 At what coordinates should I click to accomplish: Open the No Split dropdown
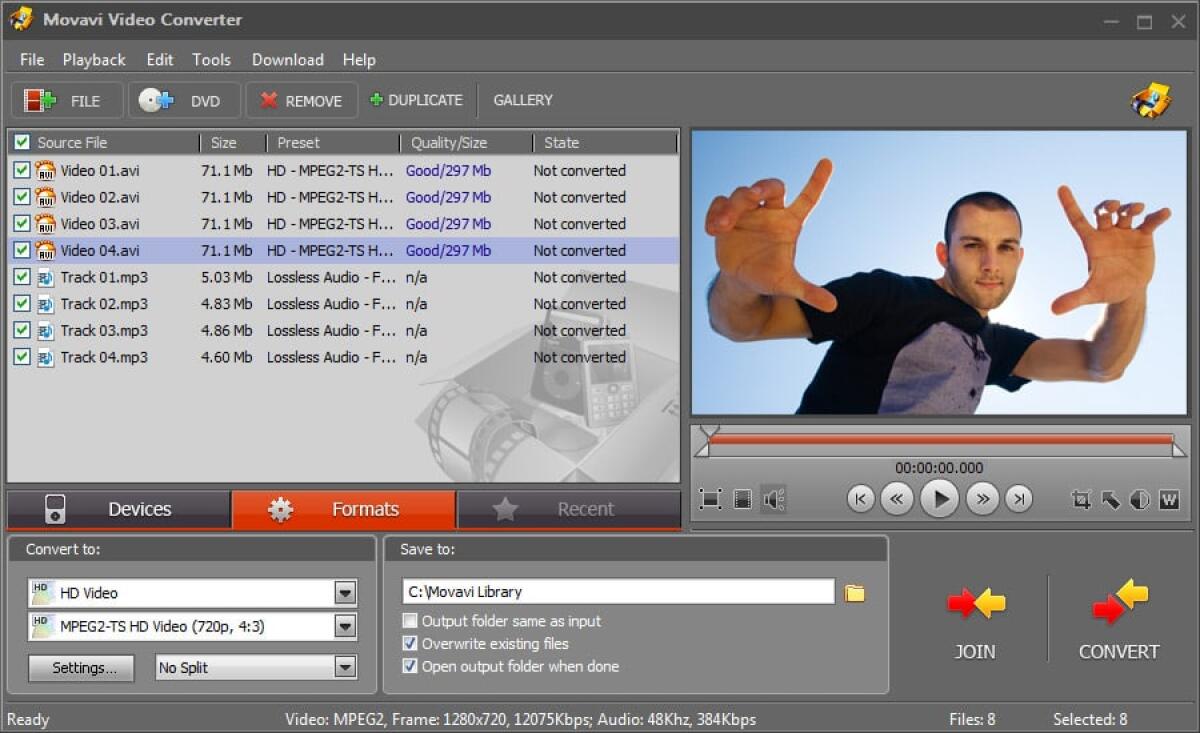click(x=345, y=667)
